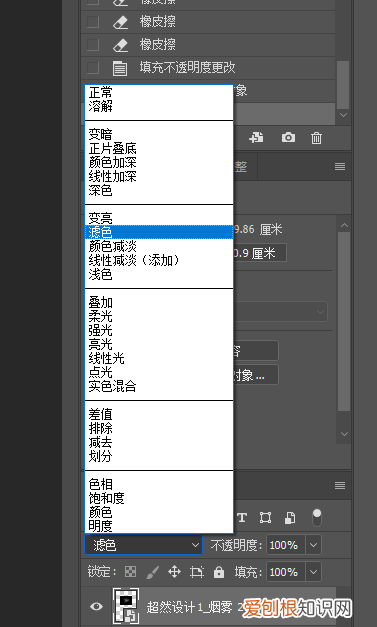This screenshot has height=627, width=377.
Task: Open the Layers panel hamburger menu
Action: click(340, 485)
